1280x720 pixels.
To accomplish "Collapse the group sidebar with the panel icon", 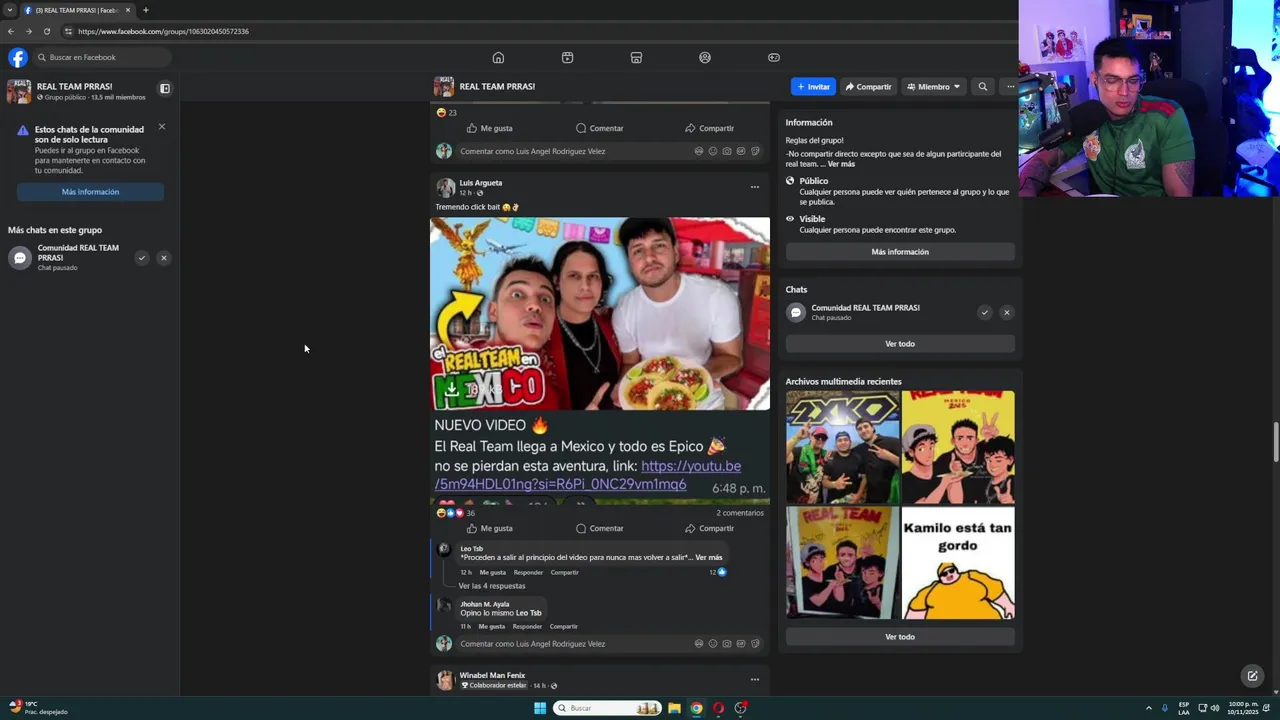I will [165, 88].
